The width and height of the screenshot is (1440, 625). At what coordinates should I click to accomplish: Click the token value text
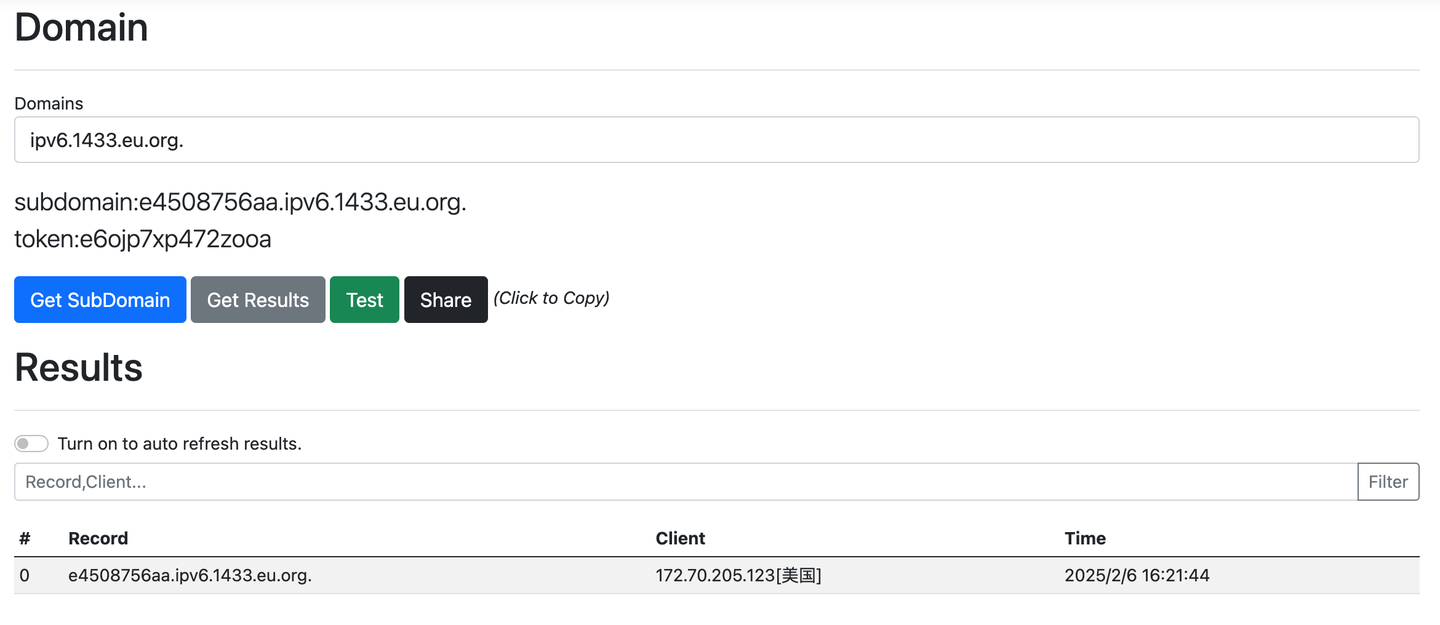click(x=143, y=239)
